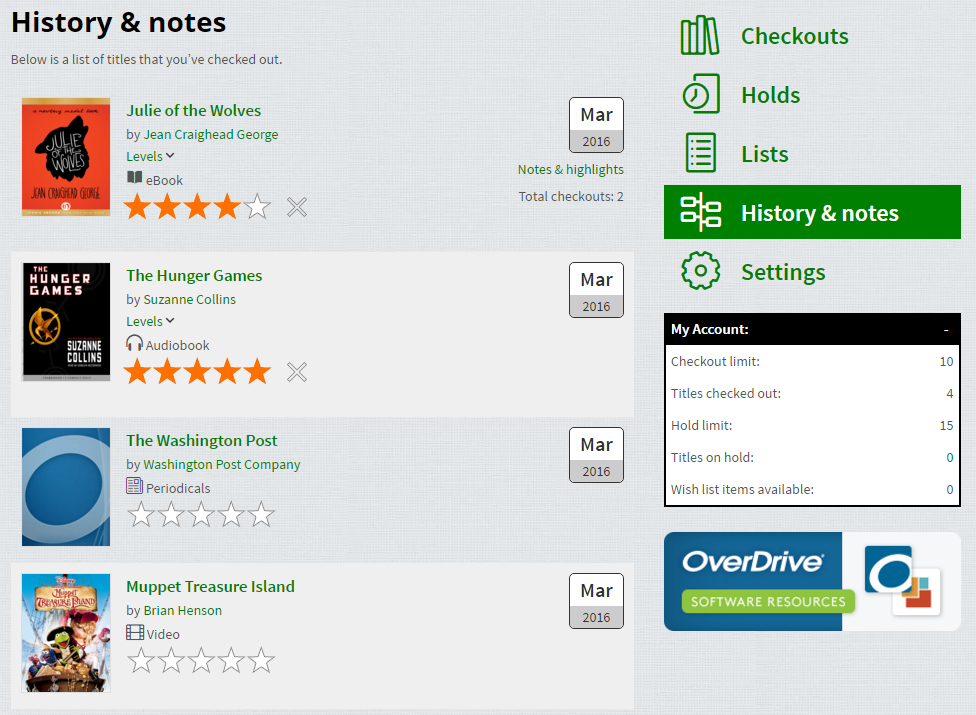This screenshot has width=976, height=715.
Task: Click the OverDrive Software Resources banner
Action: tap(812, 581)
